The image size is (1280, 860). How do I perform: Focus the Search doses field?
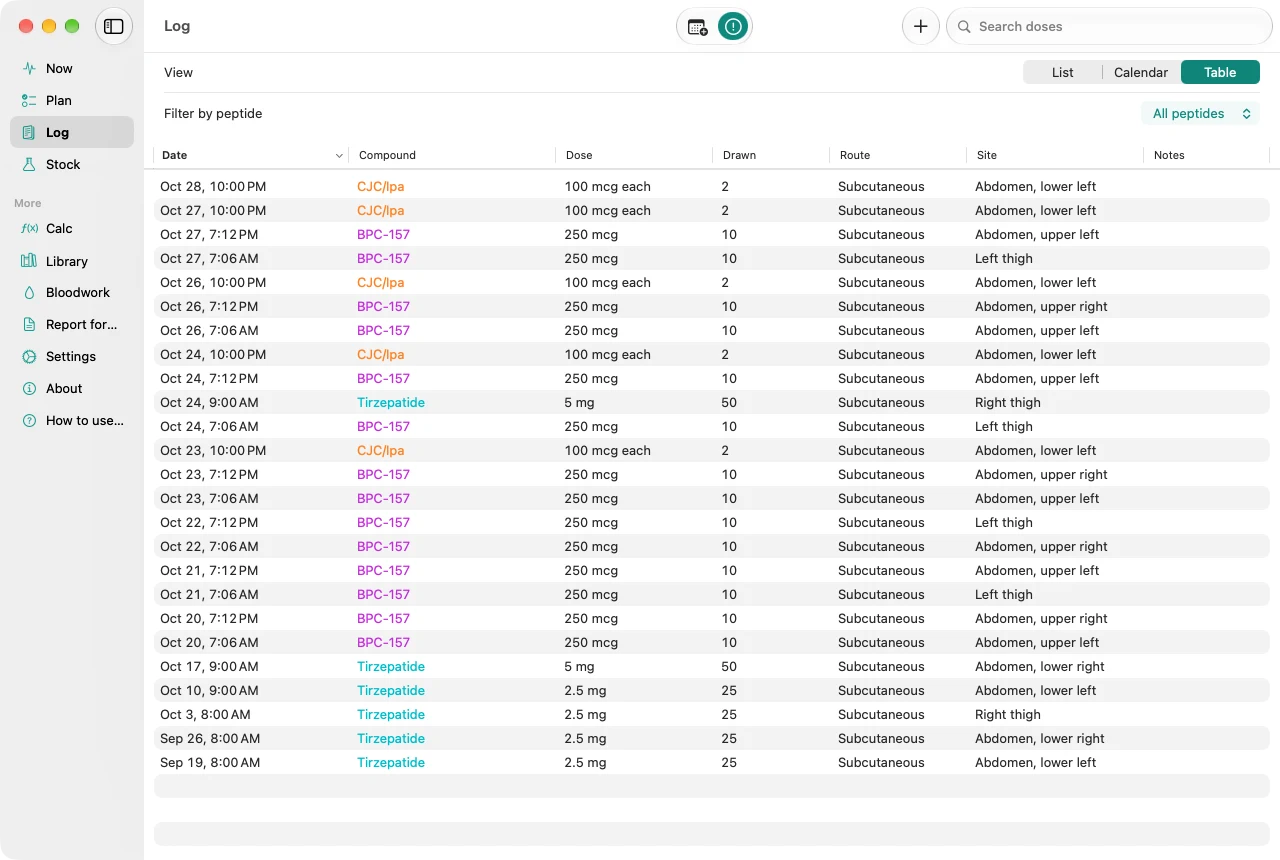click(x=1109, y=26)
